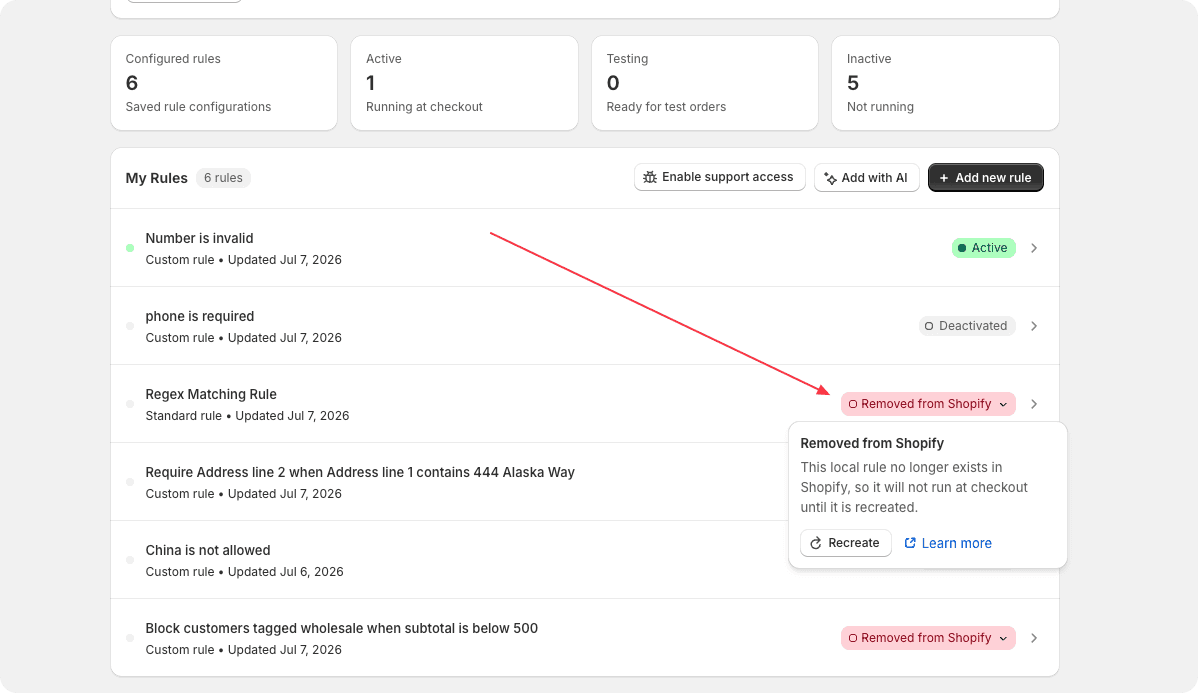
Task: Expand Removed from Shopify dropdown for wholesale rule
Action: [928, 638]
